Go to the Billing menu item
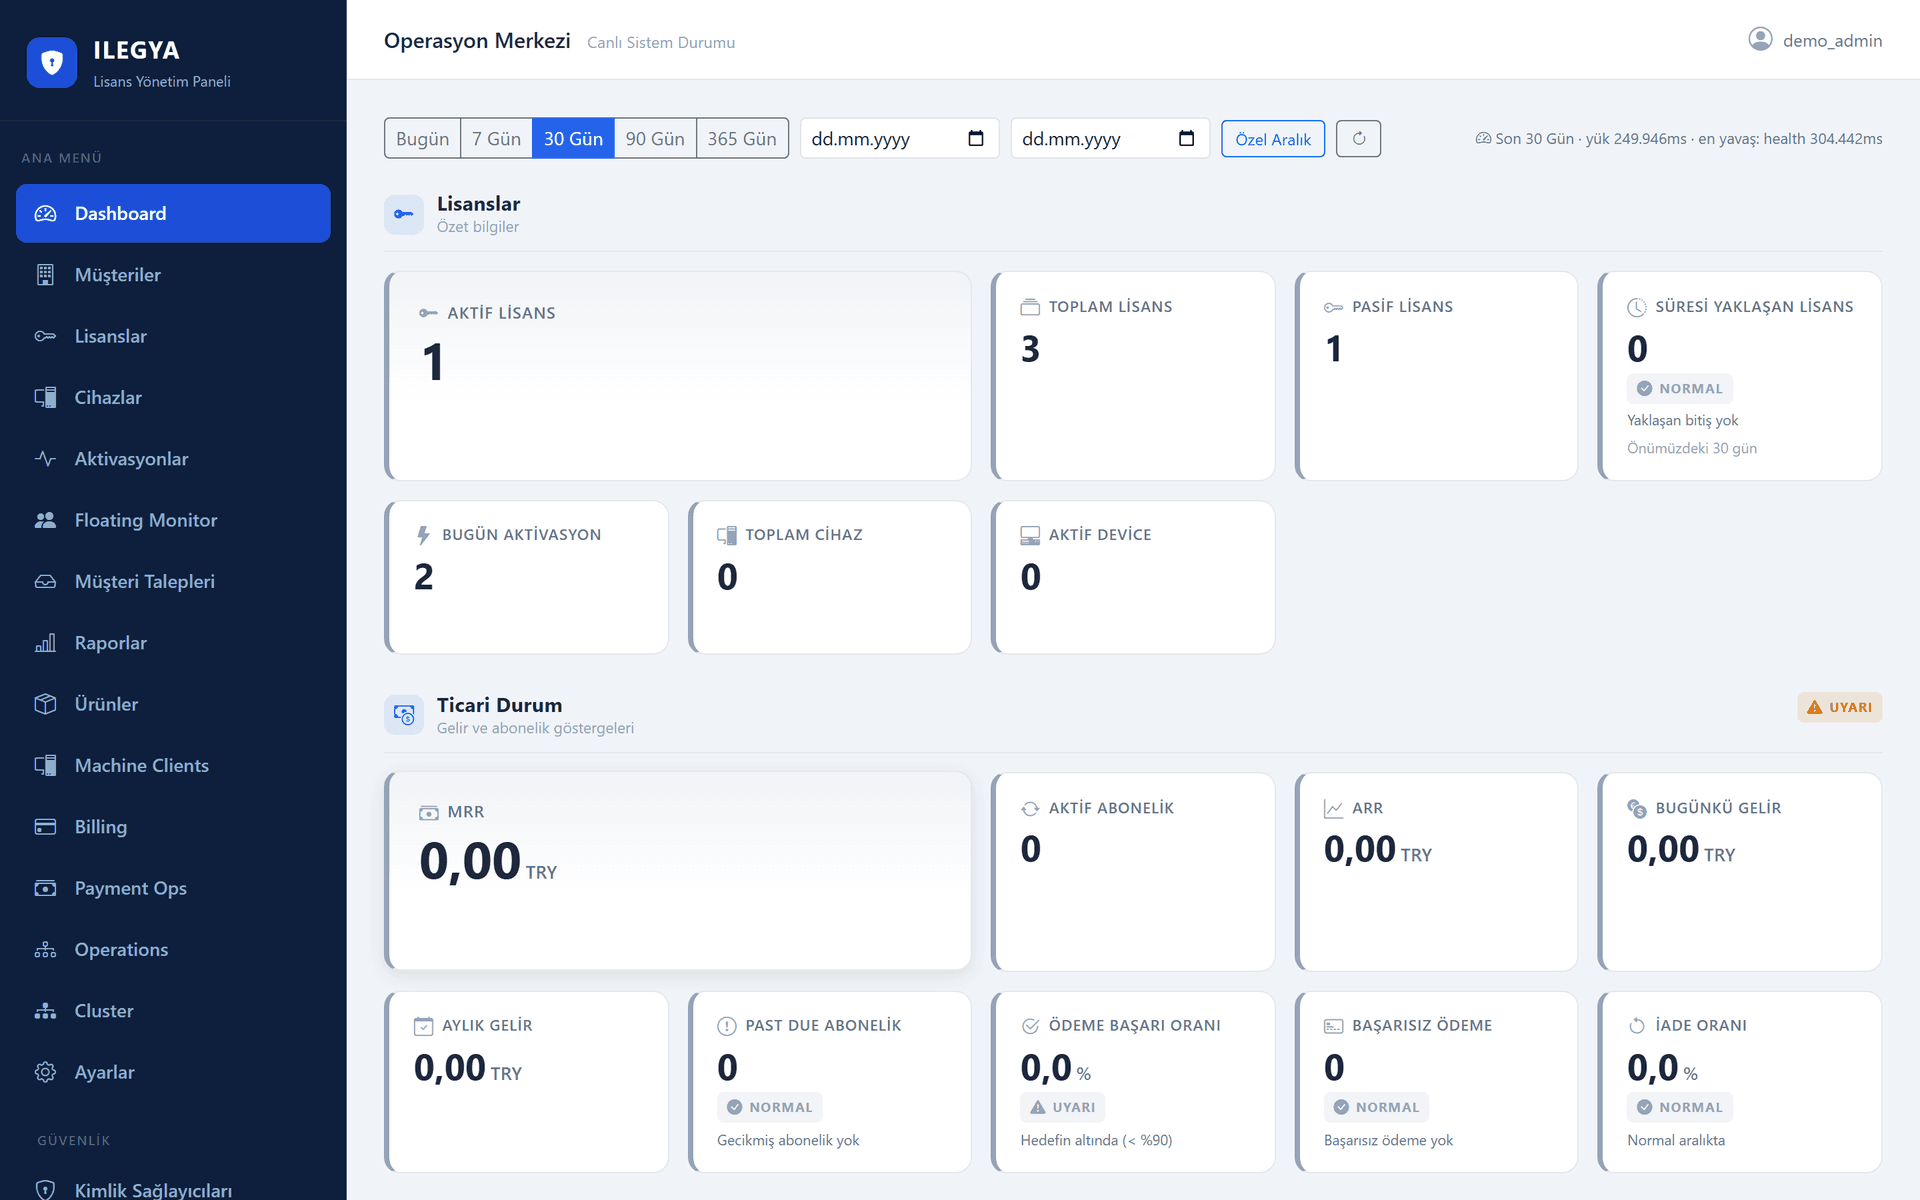1920x1200 pixels. [173, 827]
